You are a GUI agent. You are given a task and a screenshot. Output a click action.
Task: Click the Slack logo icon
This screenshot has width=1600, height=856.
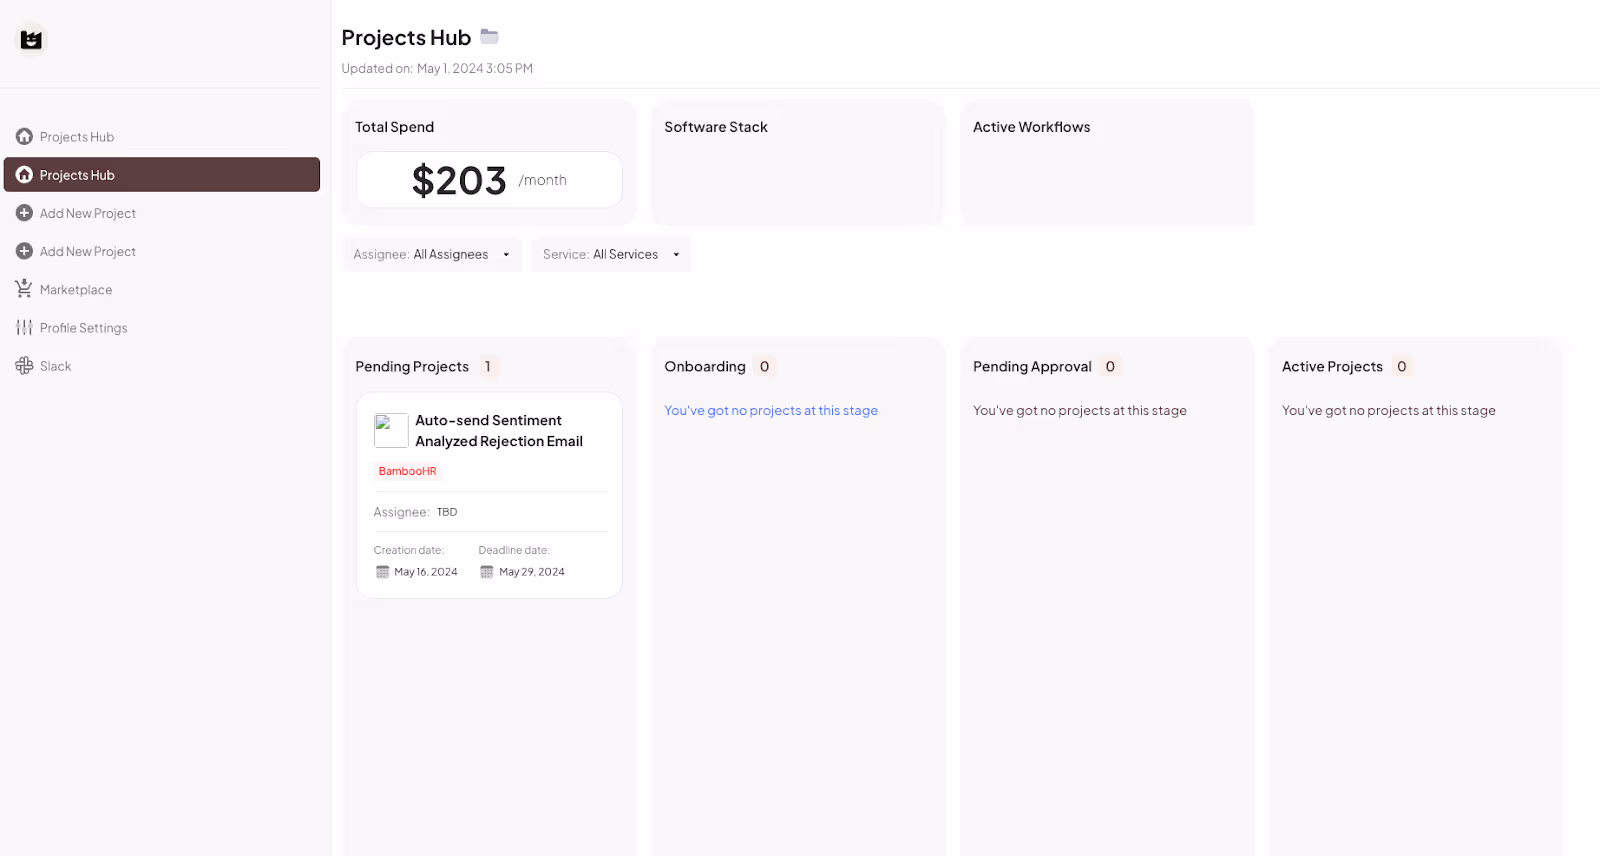click(24, 366)
